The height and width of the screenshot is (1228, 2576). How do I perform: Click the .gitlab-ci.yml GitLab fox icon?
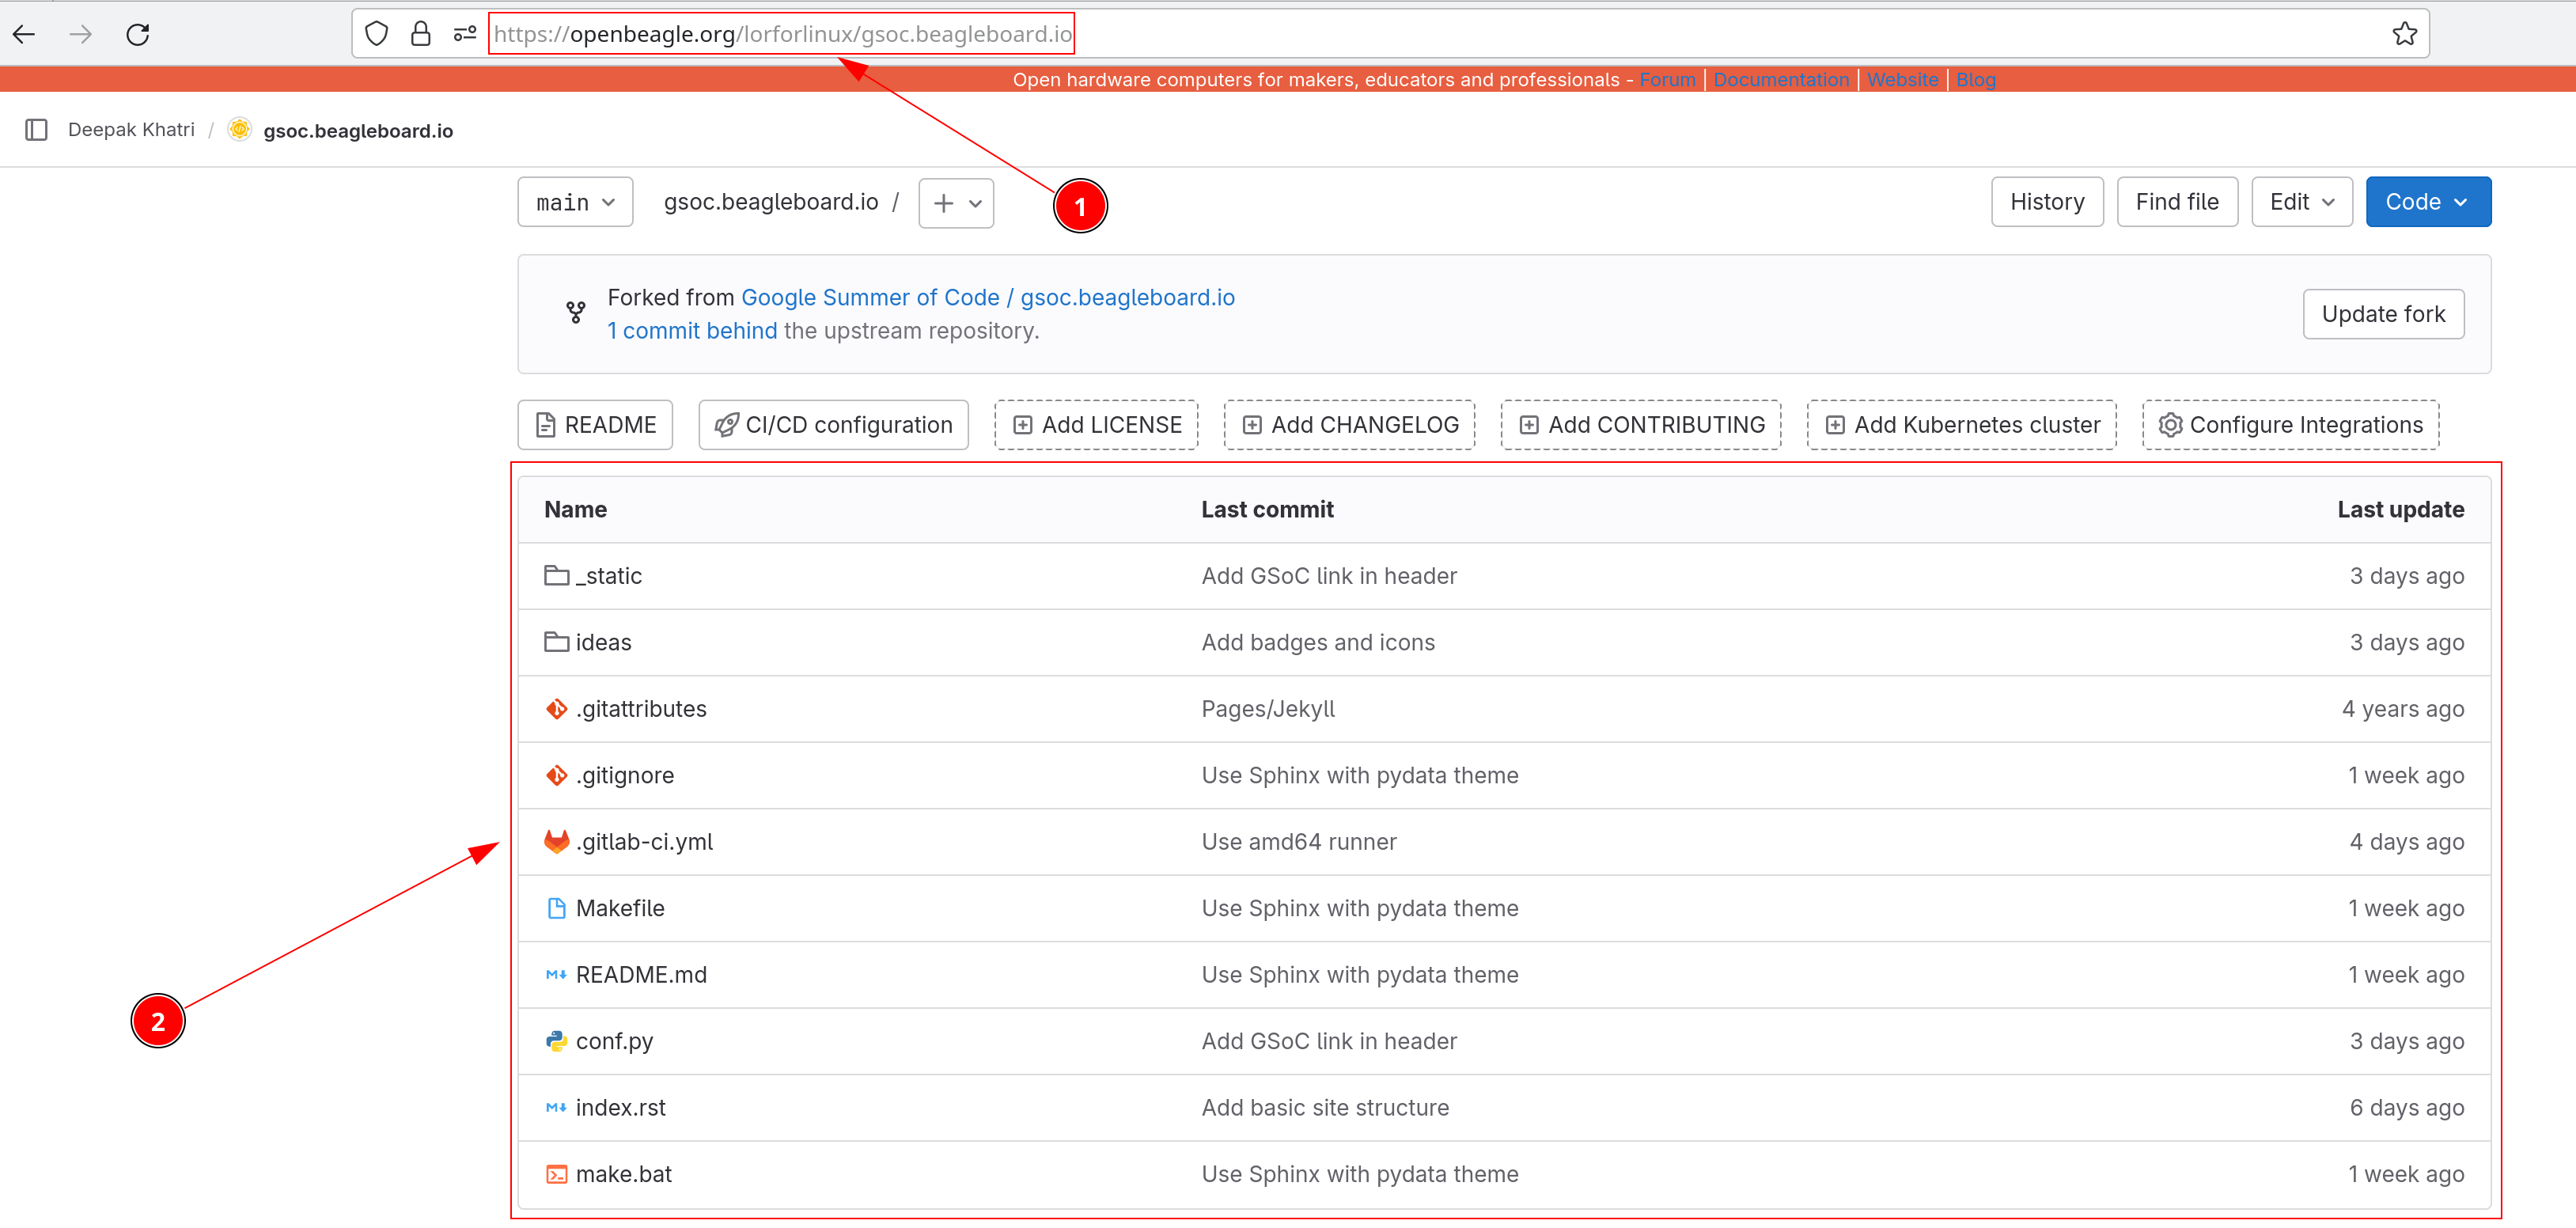(x=557, y=842)
